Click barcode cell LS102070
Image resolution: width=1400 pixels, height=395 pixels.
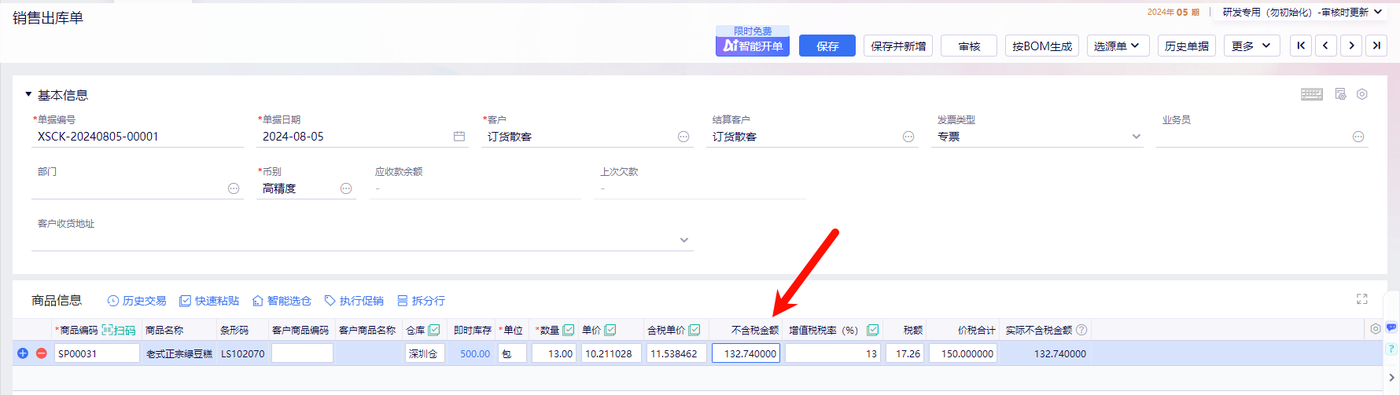(x=243, y=353)
